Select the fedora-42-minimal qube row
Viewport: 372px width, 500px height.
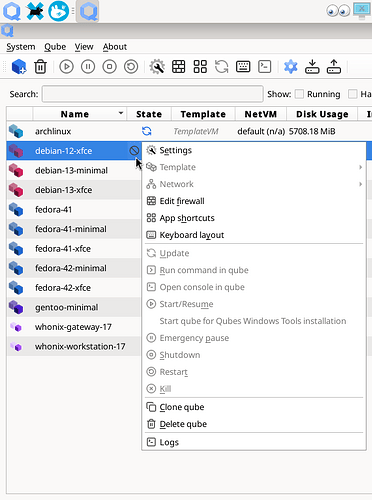74,268
